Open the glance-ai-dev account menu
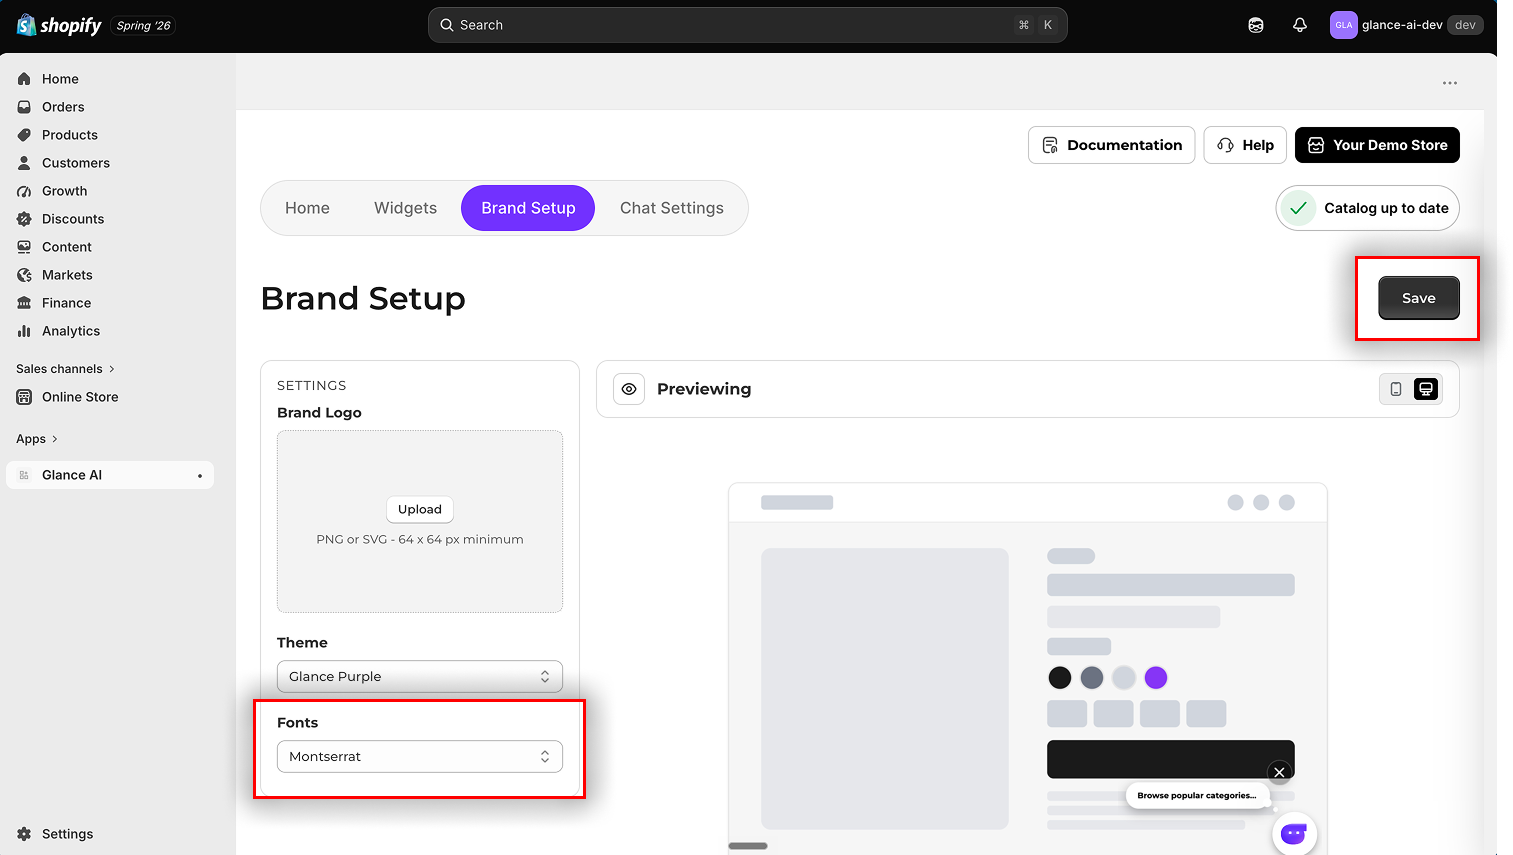1513x855 pixels. point(1406,25)
